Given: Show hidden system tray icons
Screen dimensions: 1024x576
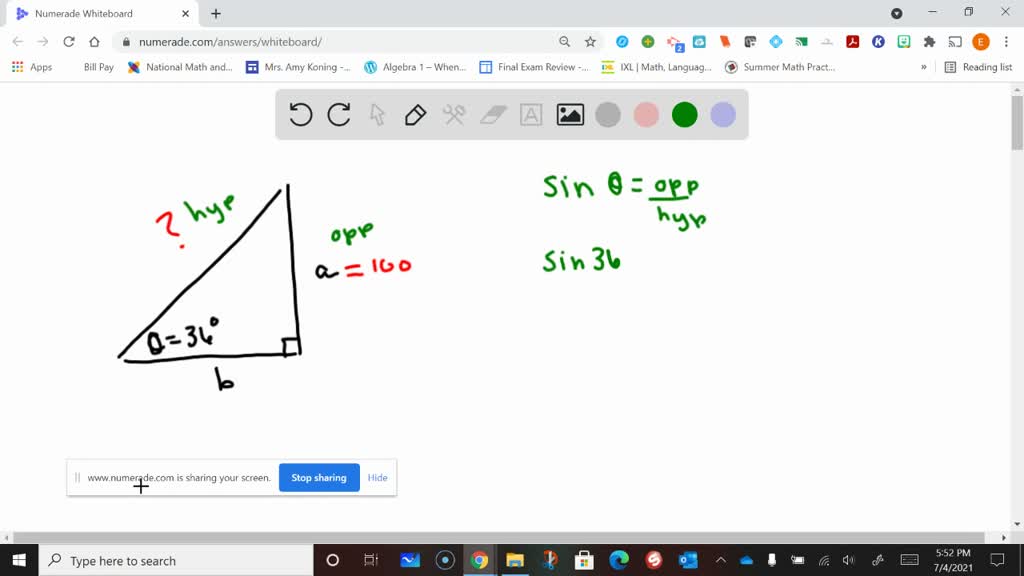Looking at the screenshot, I should click(720, 560).
